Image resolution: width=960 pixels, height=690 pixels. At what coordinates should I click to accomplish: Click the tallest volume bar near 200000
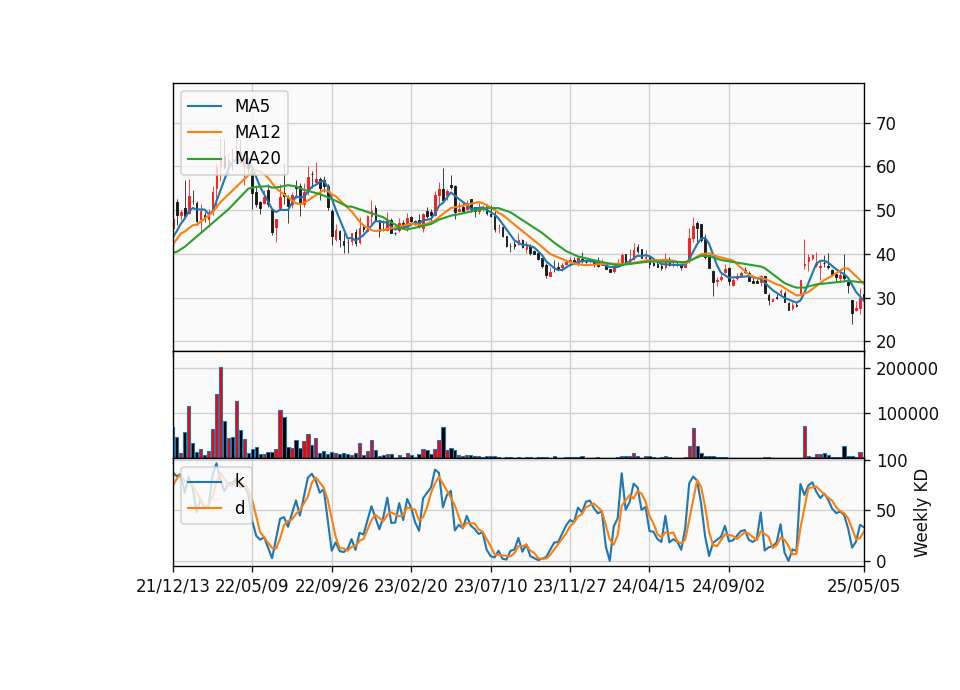click(x=221, y=413)
